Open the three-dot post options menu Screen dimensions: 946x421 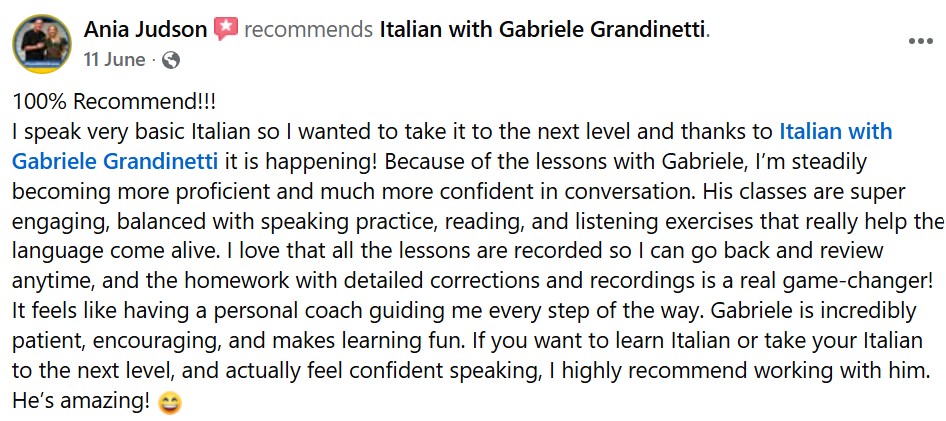point(920,42)
